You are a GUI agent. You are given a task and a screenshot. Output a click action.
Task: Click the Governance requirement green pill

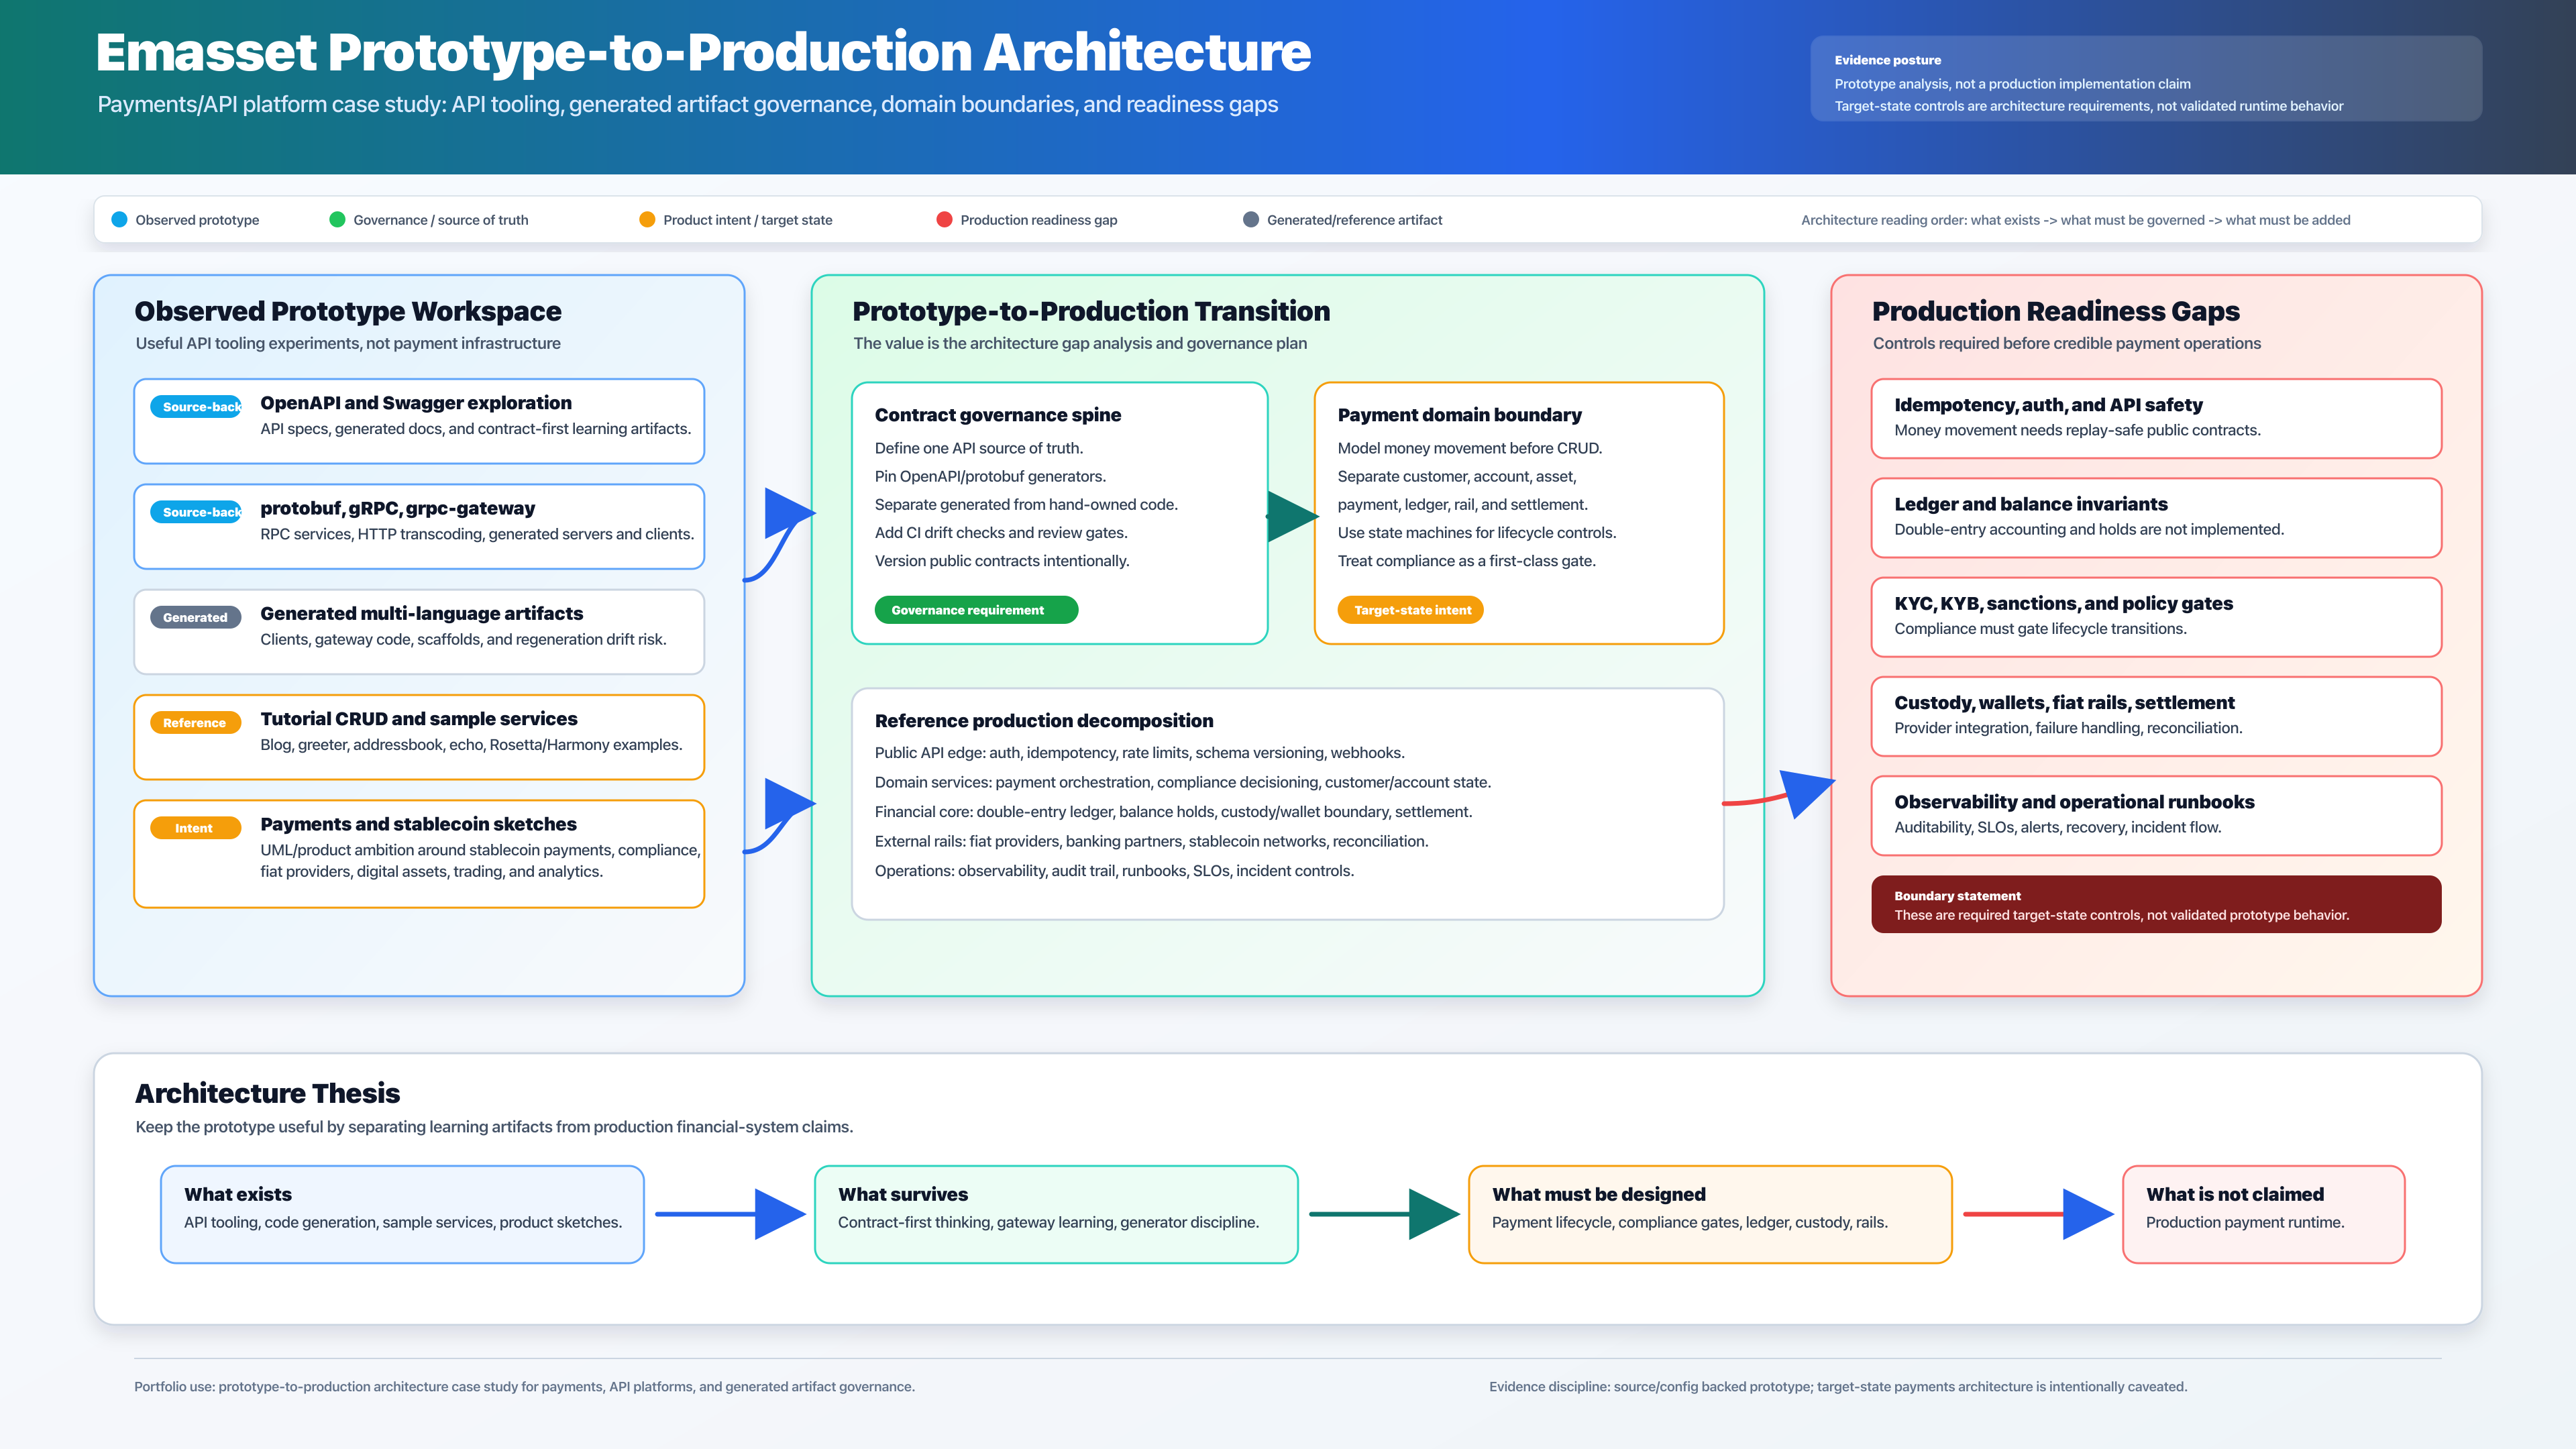click(x=976, y=610)
